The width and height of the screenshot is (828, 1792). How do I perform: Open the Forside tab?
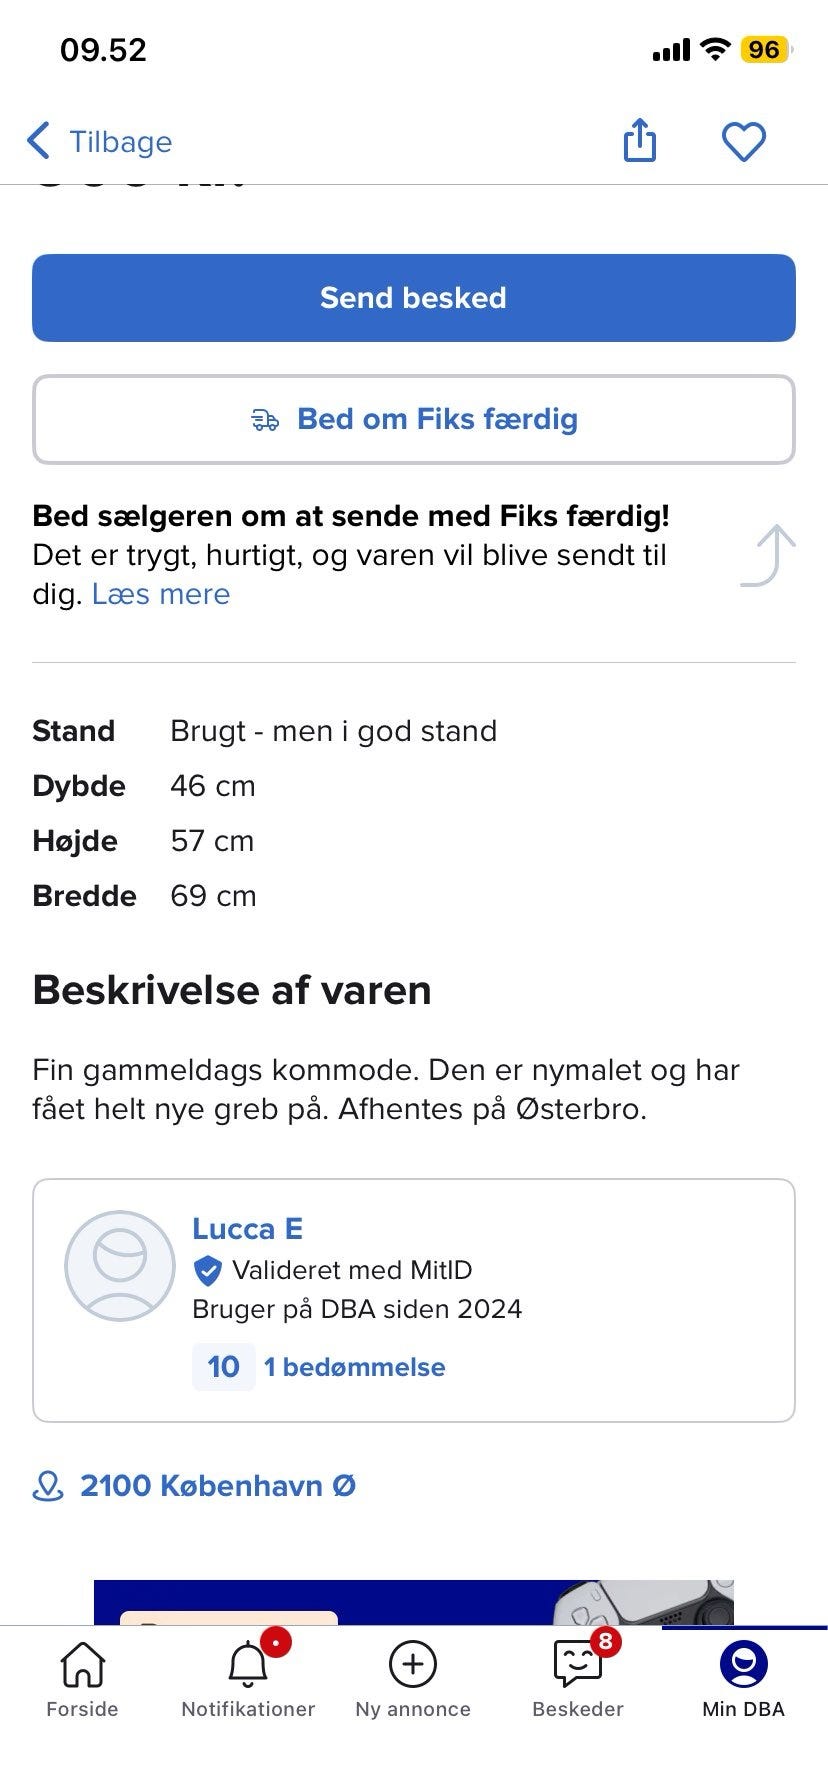82,1680
